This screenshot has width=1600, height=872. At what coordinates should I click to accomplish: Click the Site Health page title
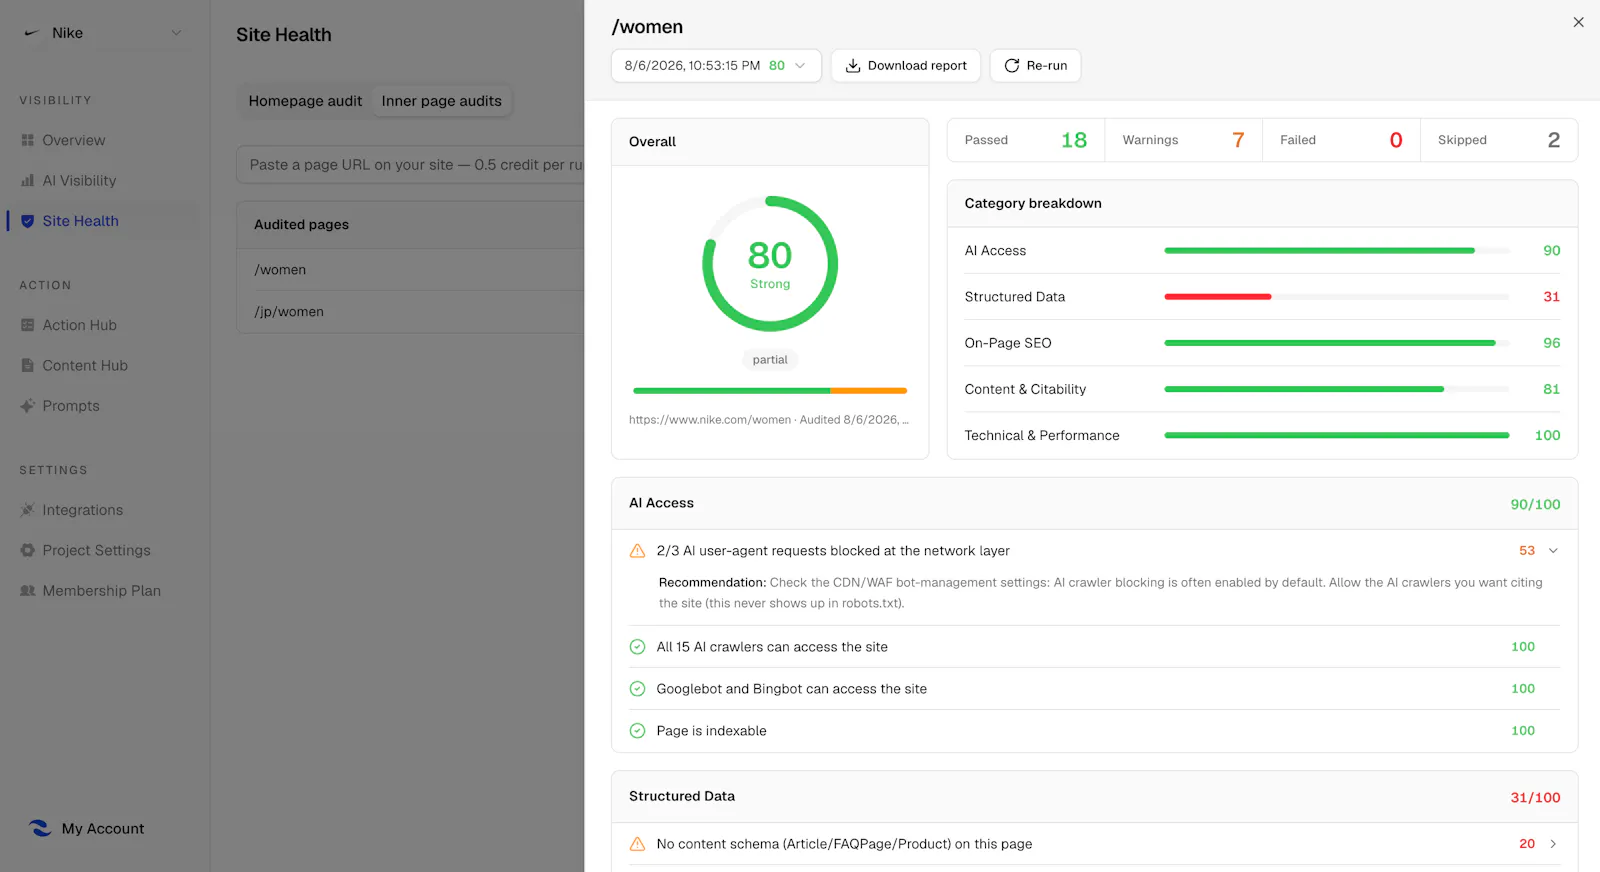point(284,35)
